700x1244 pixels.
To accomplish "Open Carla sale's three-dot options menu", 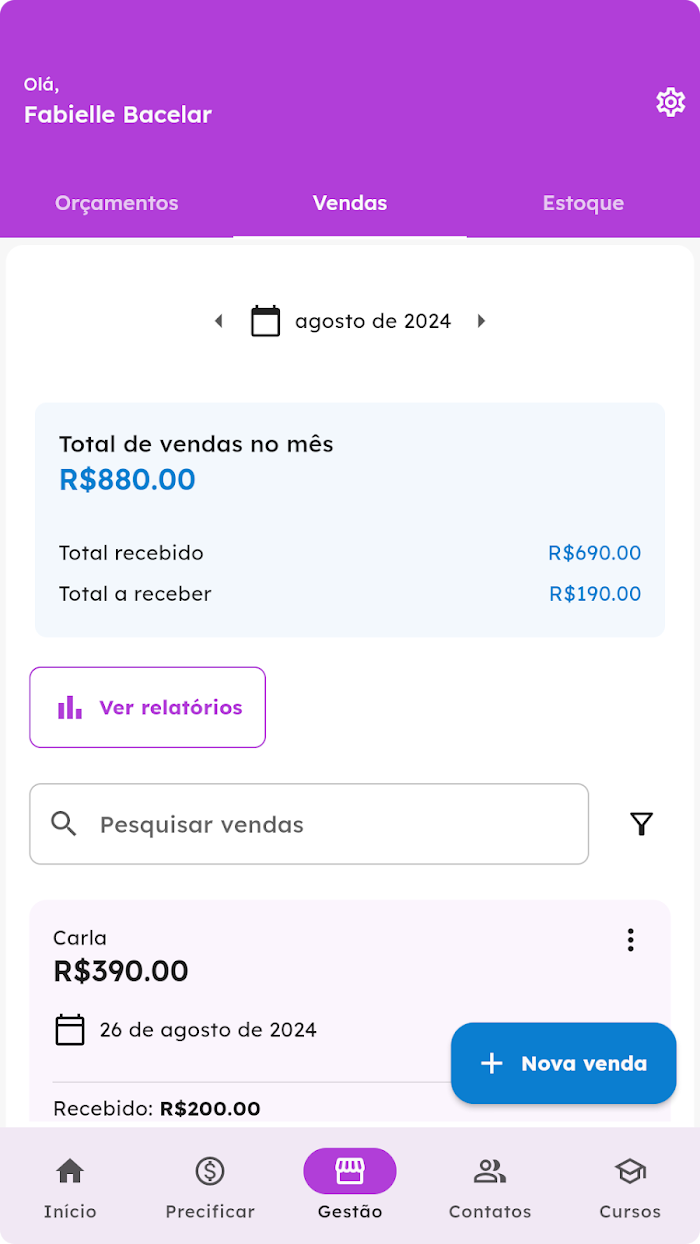I will point(630,940).
